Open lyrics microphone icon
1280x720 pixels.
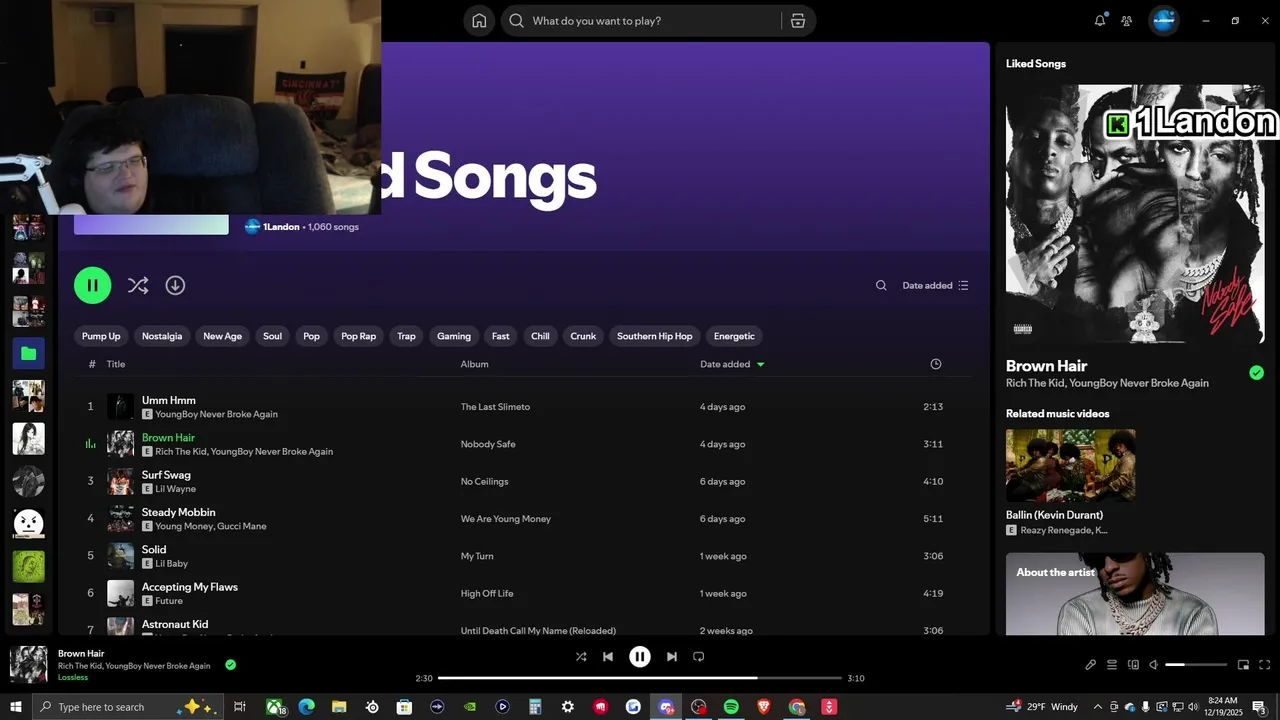coord(1091,665)
